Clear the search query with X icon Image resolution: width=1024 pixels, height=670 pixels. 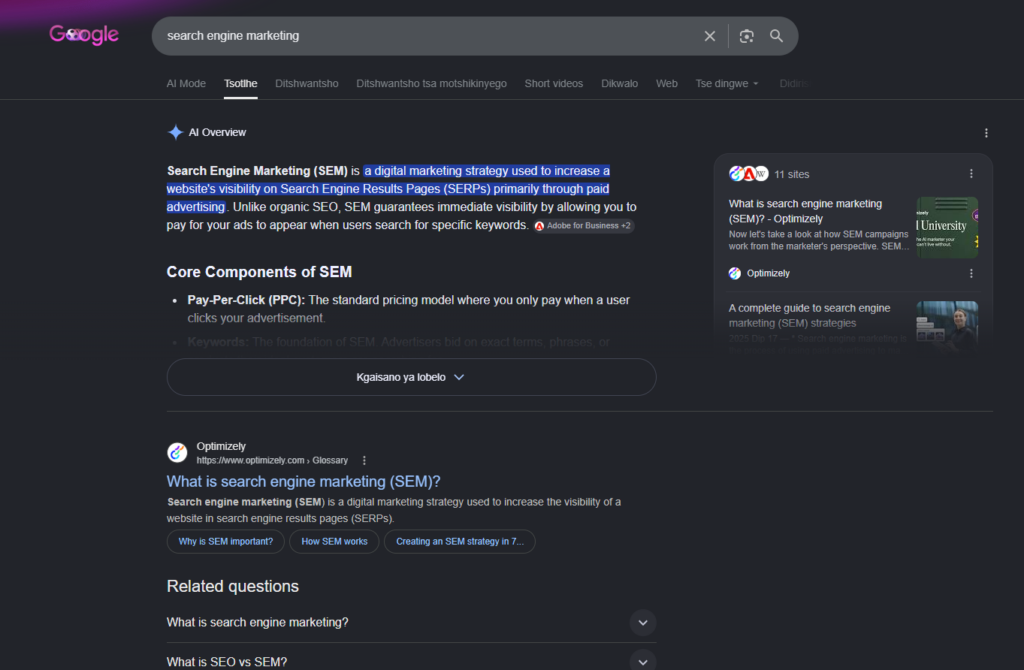point(710,36)
